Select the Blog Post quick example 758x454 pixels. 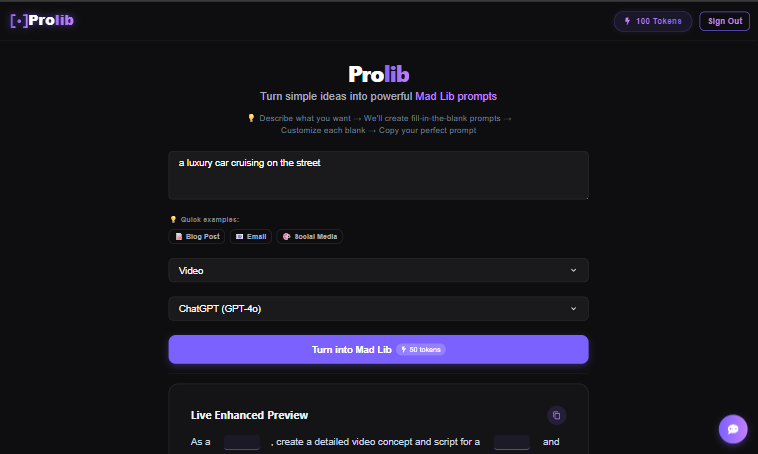click(x=197, y=236)
